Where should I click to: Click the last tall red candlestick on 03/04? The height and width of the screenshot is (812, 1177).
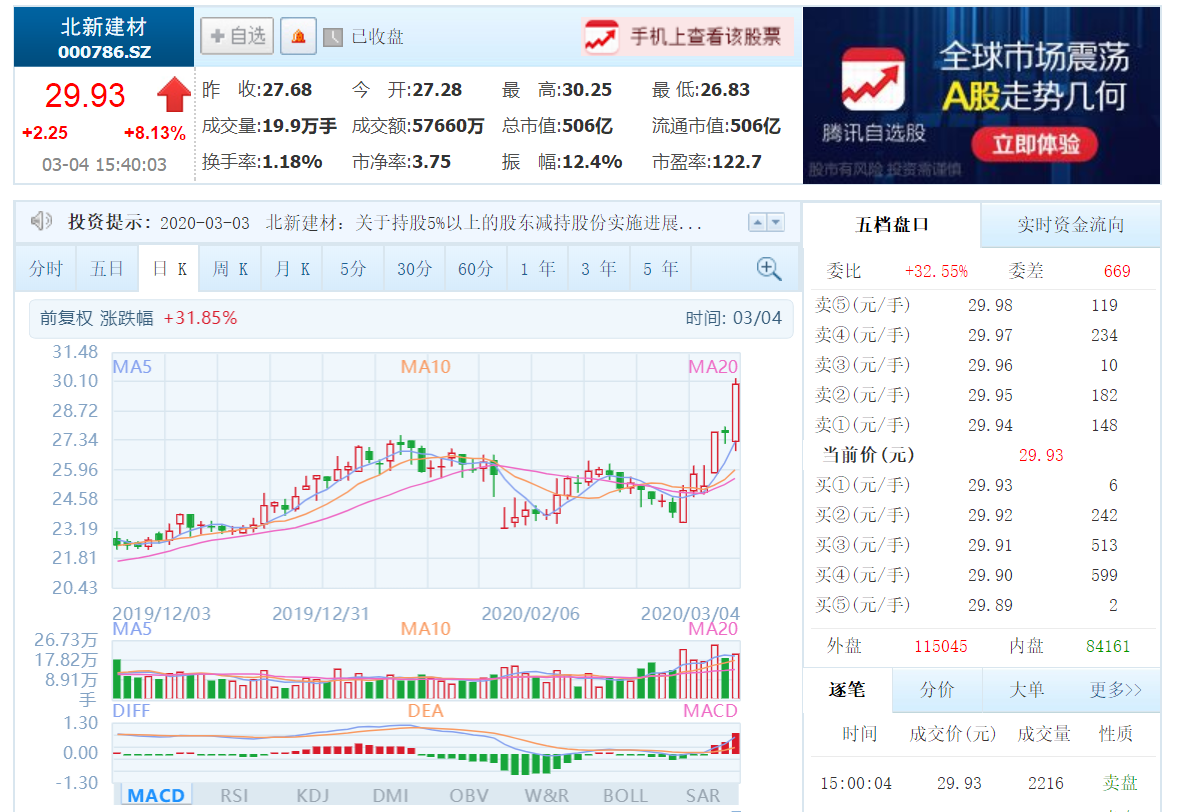click(736, 415)
